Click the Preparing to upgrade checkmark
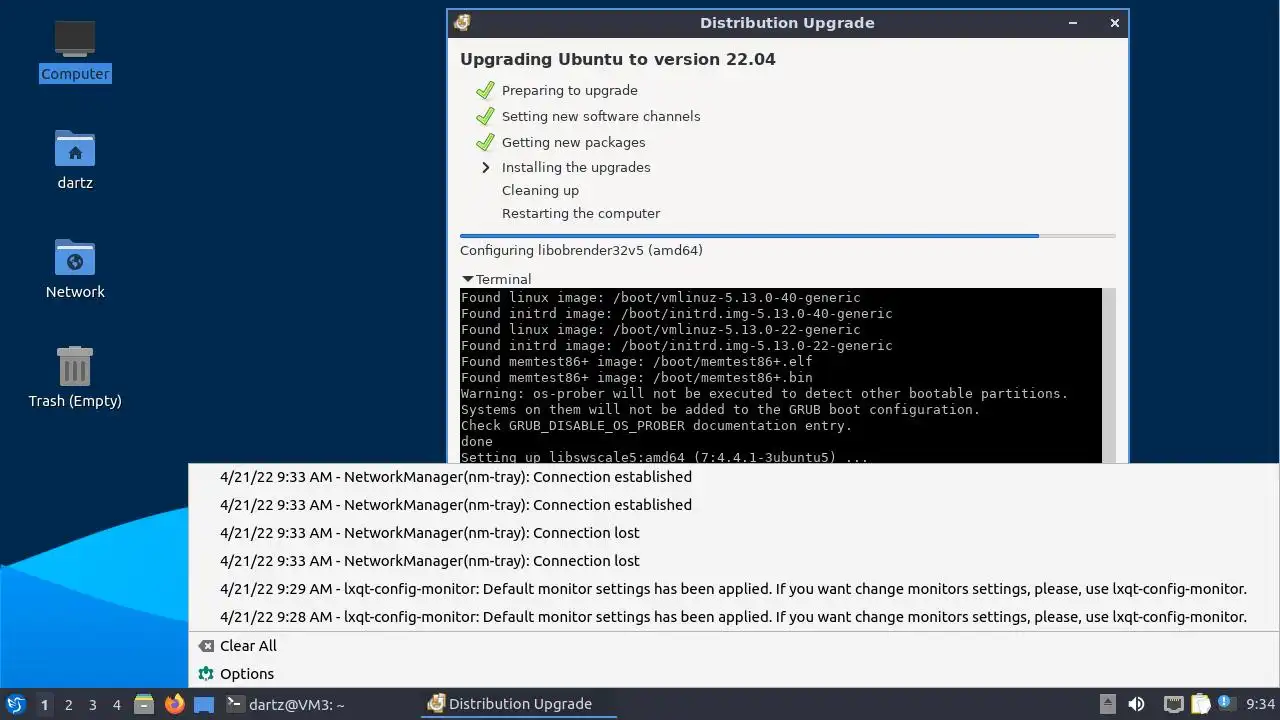 coord(486,90)
